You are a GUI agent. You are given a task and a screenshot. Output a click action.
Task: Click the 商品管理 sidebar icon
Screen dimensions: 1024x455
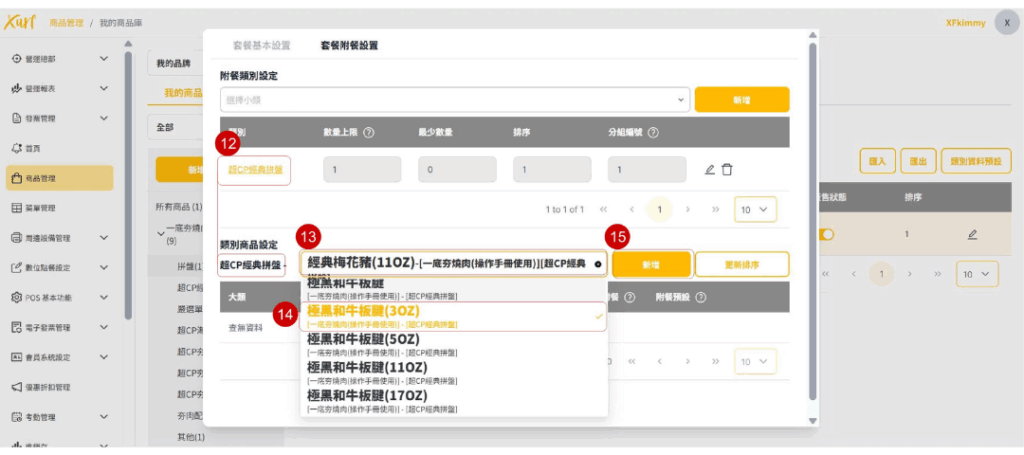pyautogui.click(x=16, y=178)
